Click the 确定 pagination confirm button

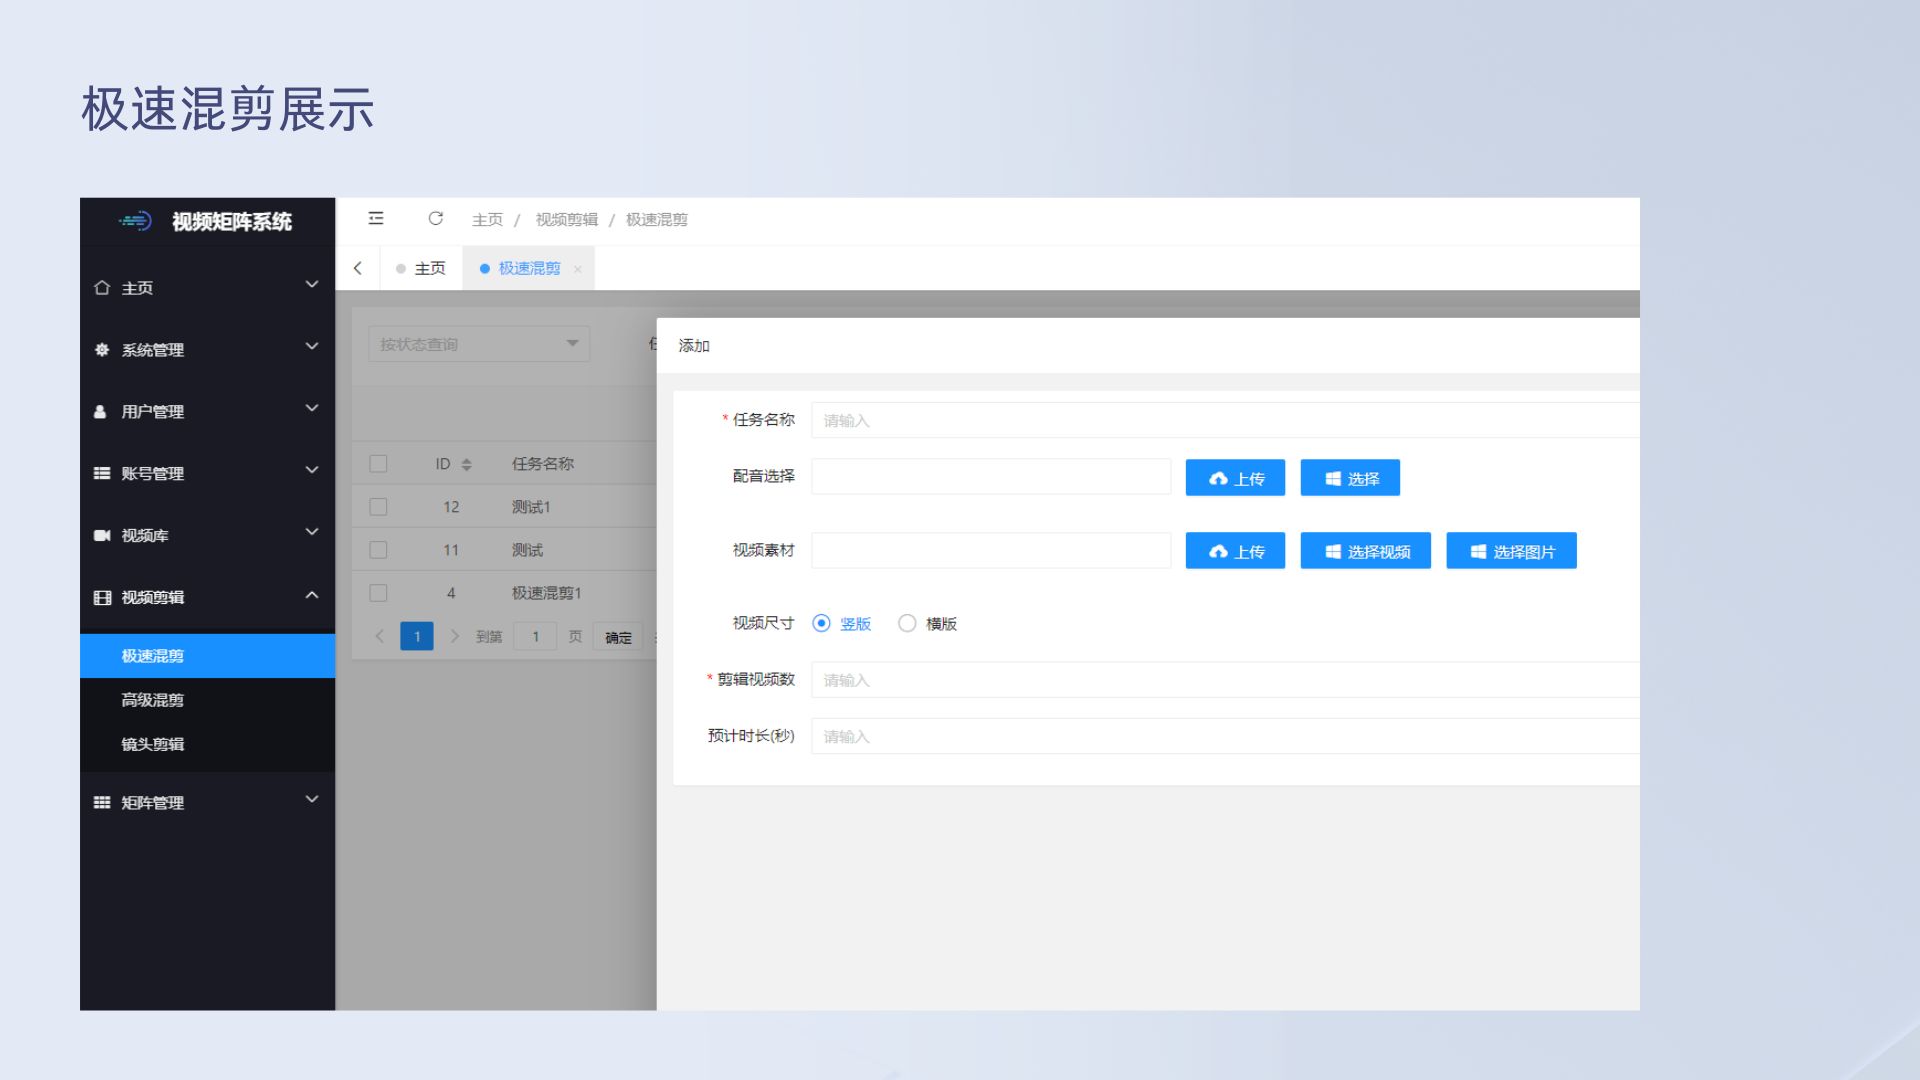point(618,637)
